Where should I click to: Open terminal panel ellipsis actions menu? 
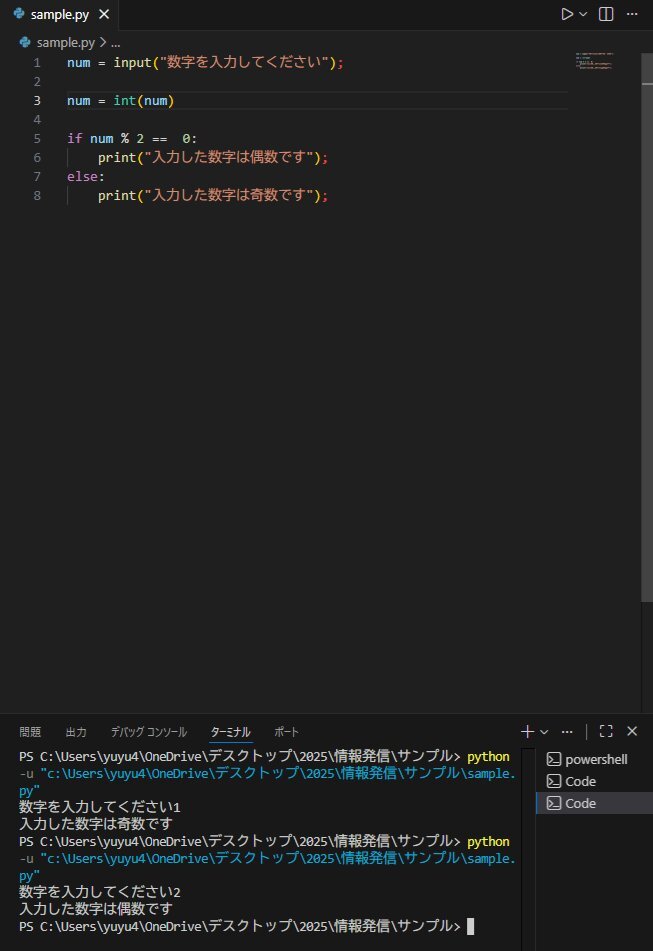tap(568, 732)
